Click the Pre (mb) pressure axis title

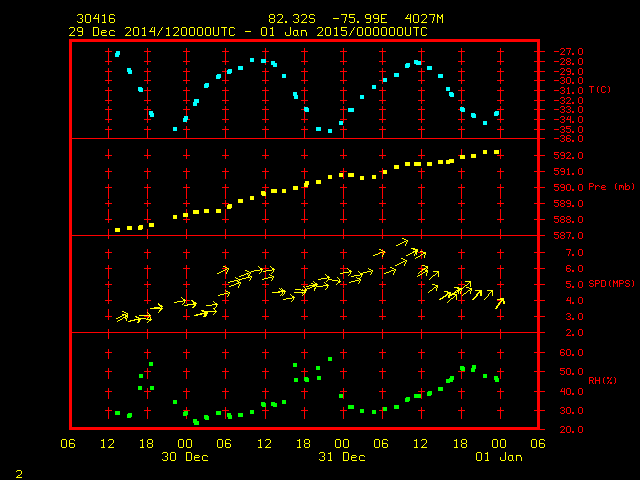[x=611, y=187]
